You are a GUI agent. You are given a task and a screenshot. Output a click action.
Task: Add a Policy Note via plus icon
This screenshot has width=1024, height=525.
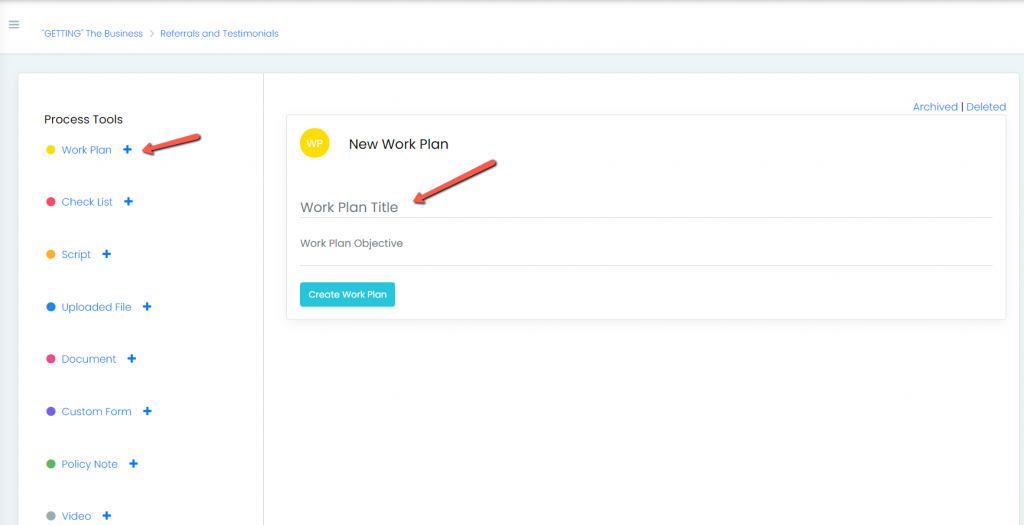point(133,464)
